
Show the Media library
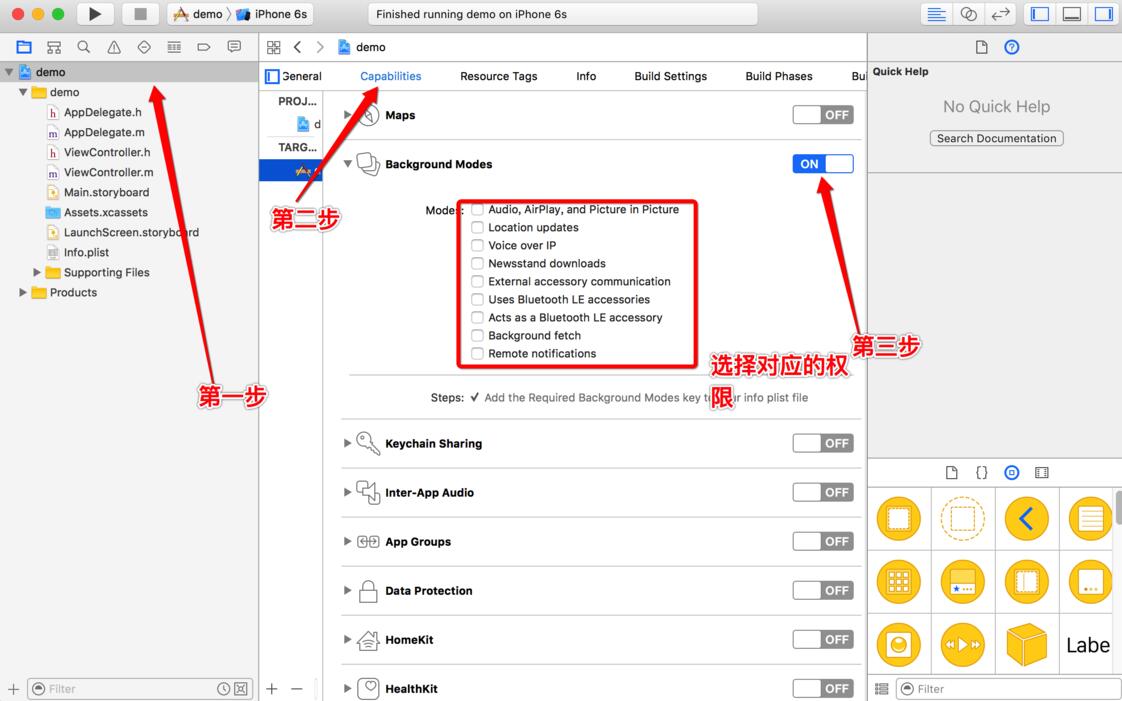1042,472
